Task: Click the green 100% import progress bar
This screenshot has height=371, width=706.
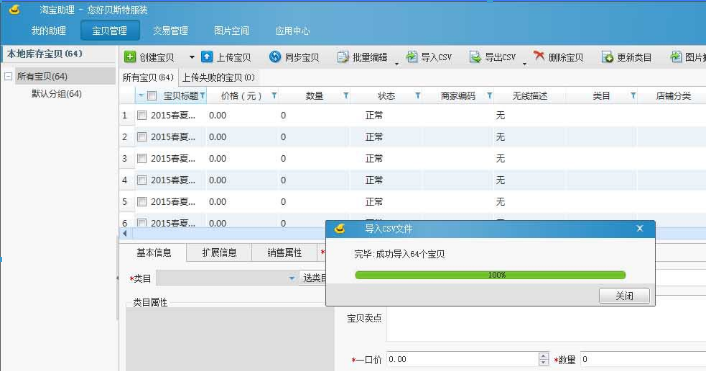Action: [x=490, y=275]
